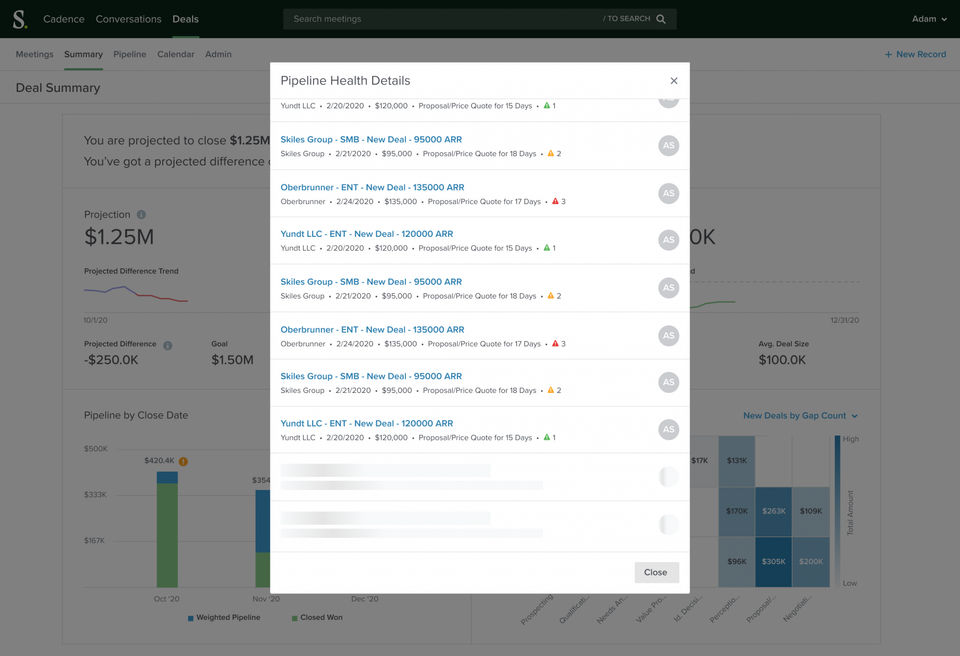This screenshot has height=656, width=960.
Task: Click AS avatar in bottommost Yundt LLC row
Action: pos(669,429)
